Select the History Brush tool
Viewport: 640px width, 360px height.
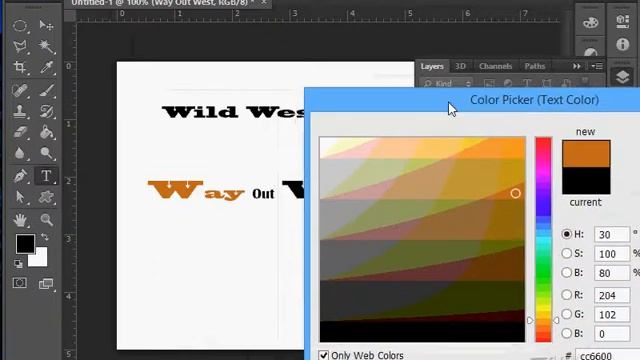click(x=46, y=111)
